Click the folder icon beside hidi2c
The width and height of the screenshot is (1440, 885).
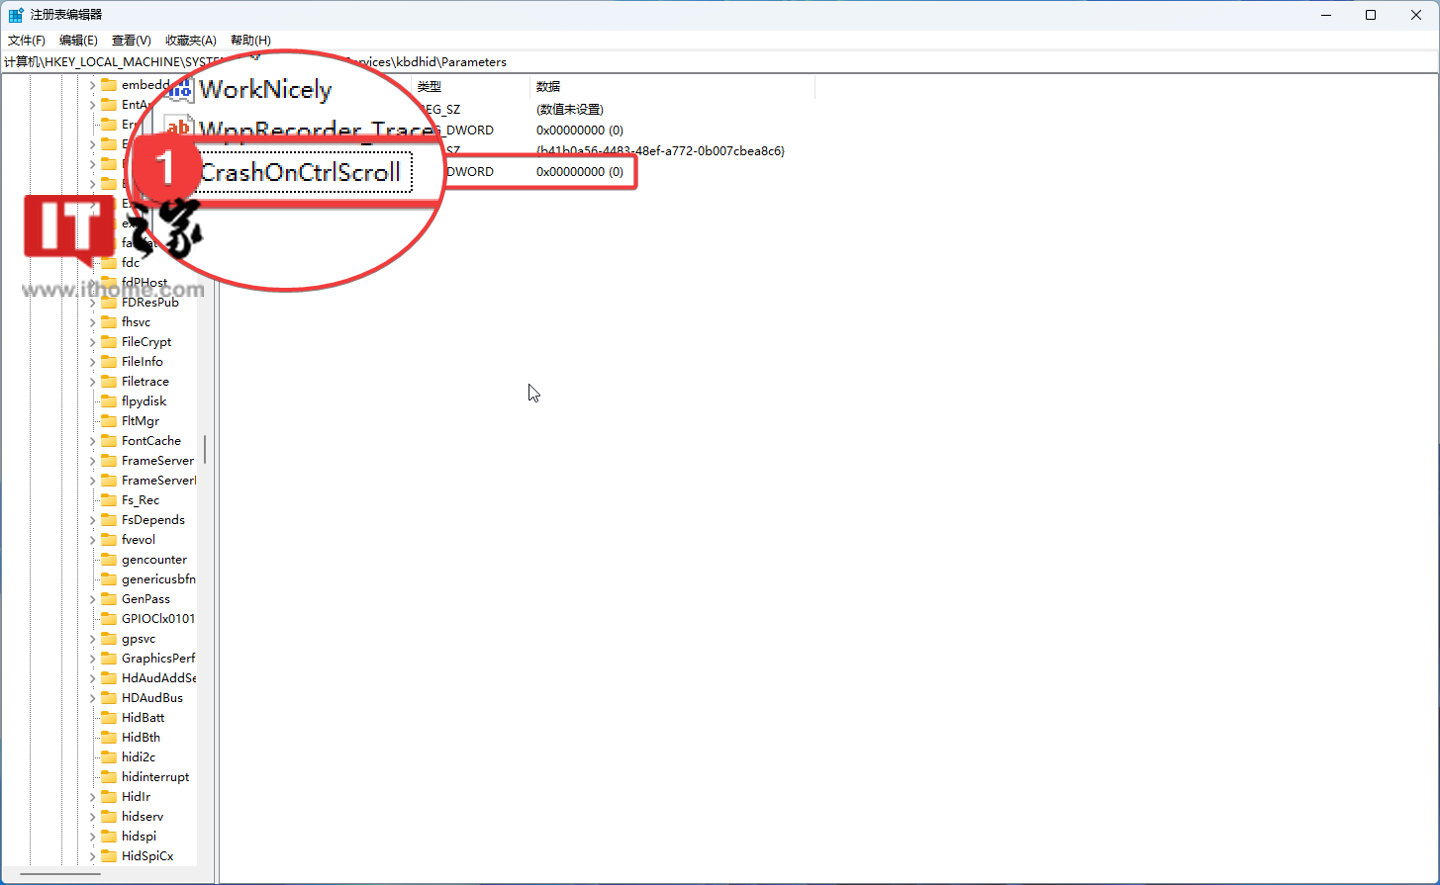coord(109,757)
